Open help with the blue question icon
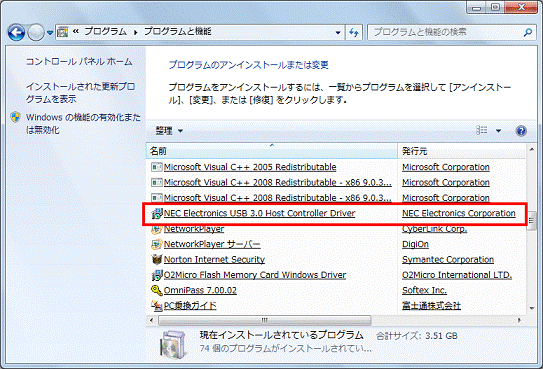The image size is (543, 369). (x=521, y=131)
